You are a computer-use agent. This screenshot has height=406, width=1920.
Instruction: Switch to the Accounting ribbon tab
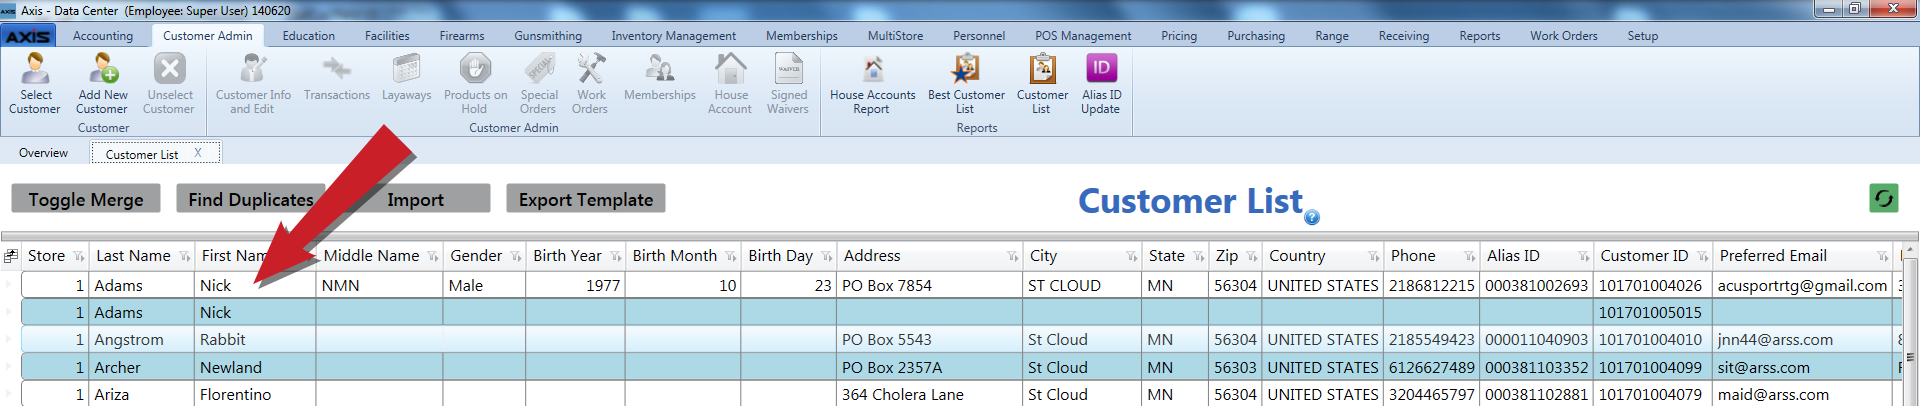[103, 36]
